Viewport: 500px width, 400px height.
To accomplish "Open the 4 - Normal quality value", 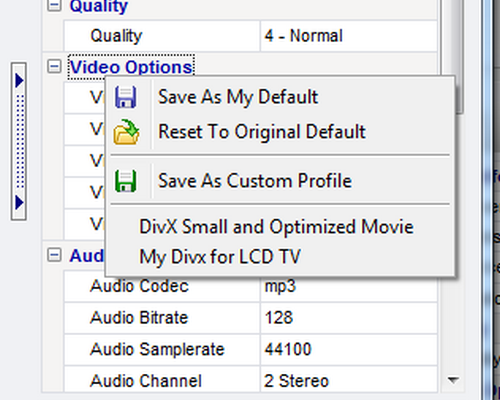I will point(349,36).
